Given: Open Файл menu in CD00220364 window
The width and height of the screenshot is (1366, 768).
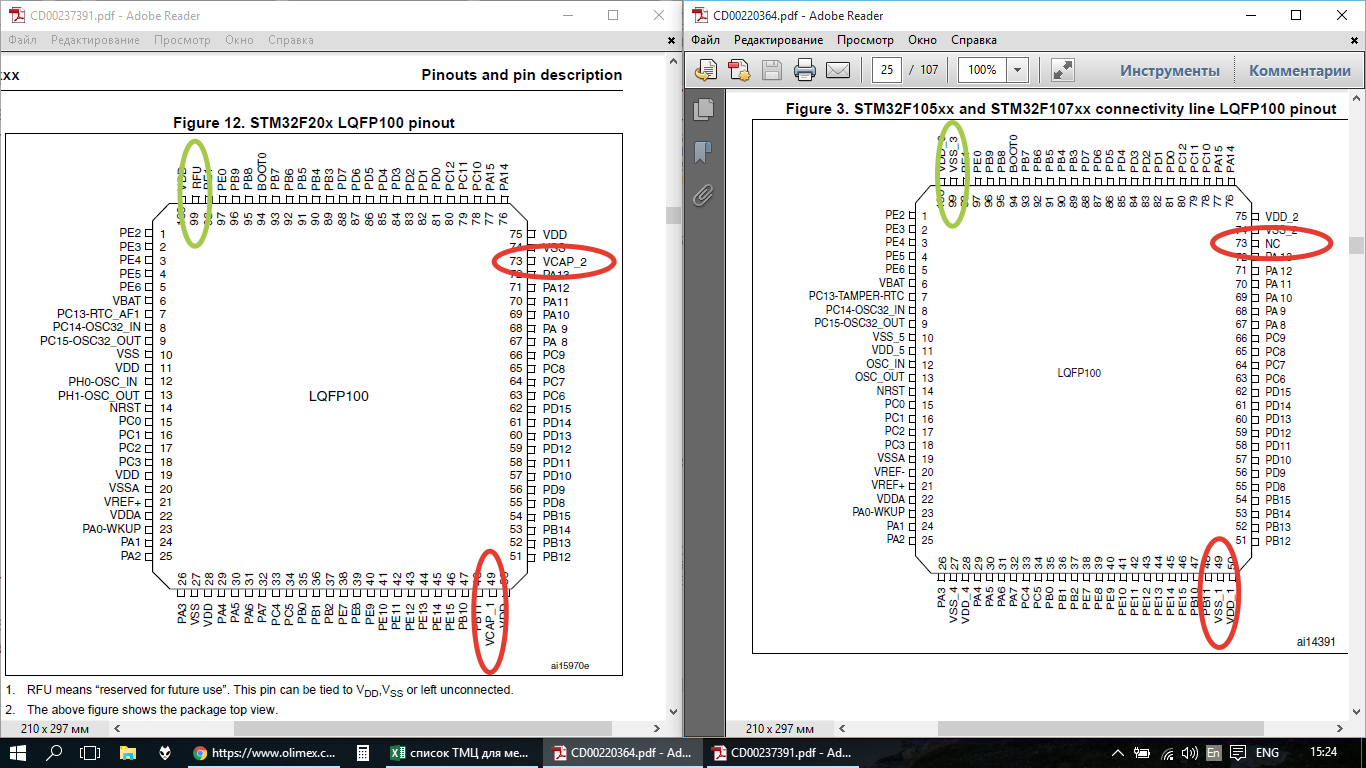Looking at the screenshot, I should coord(705,40).
